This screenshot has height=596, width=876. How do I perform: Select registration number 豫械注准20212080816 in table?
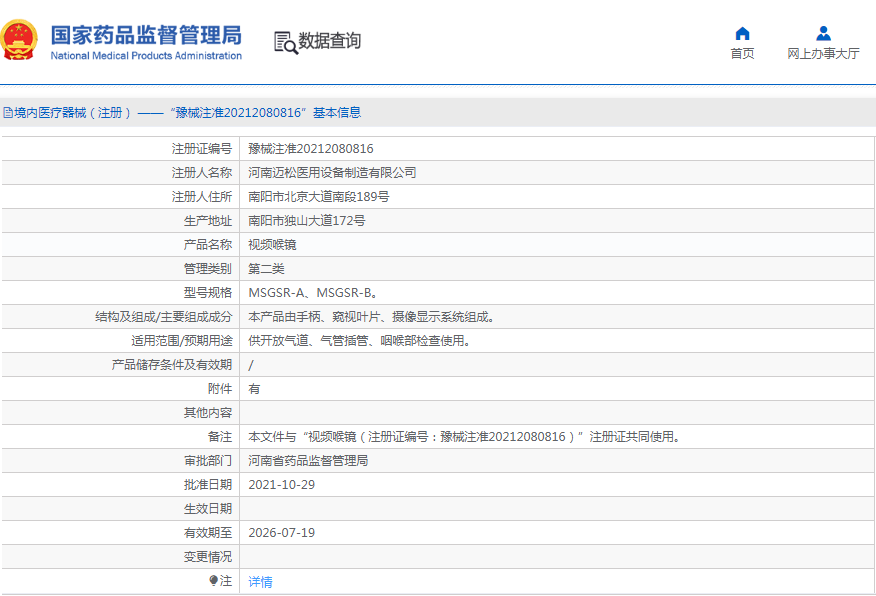click(311, 149)
